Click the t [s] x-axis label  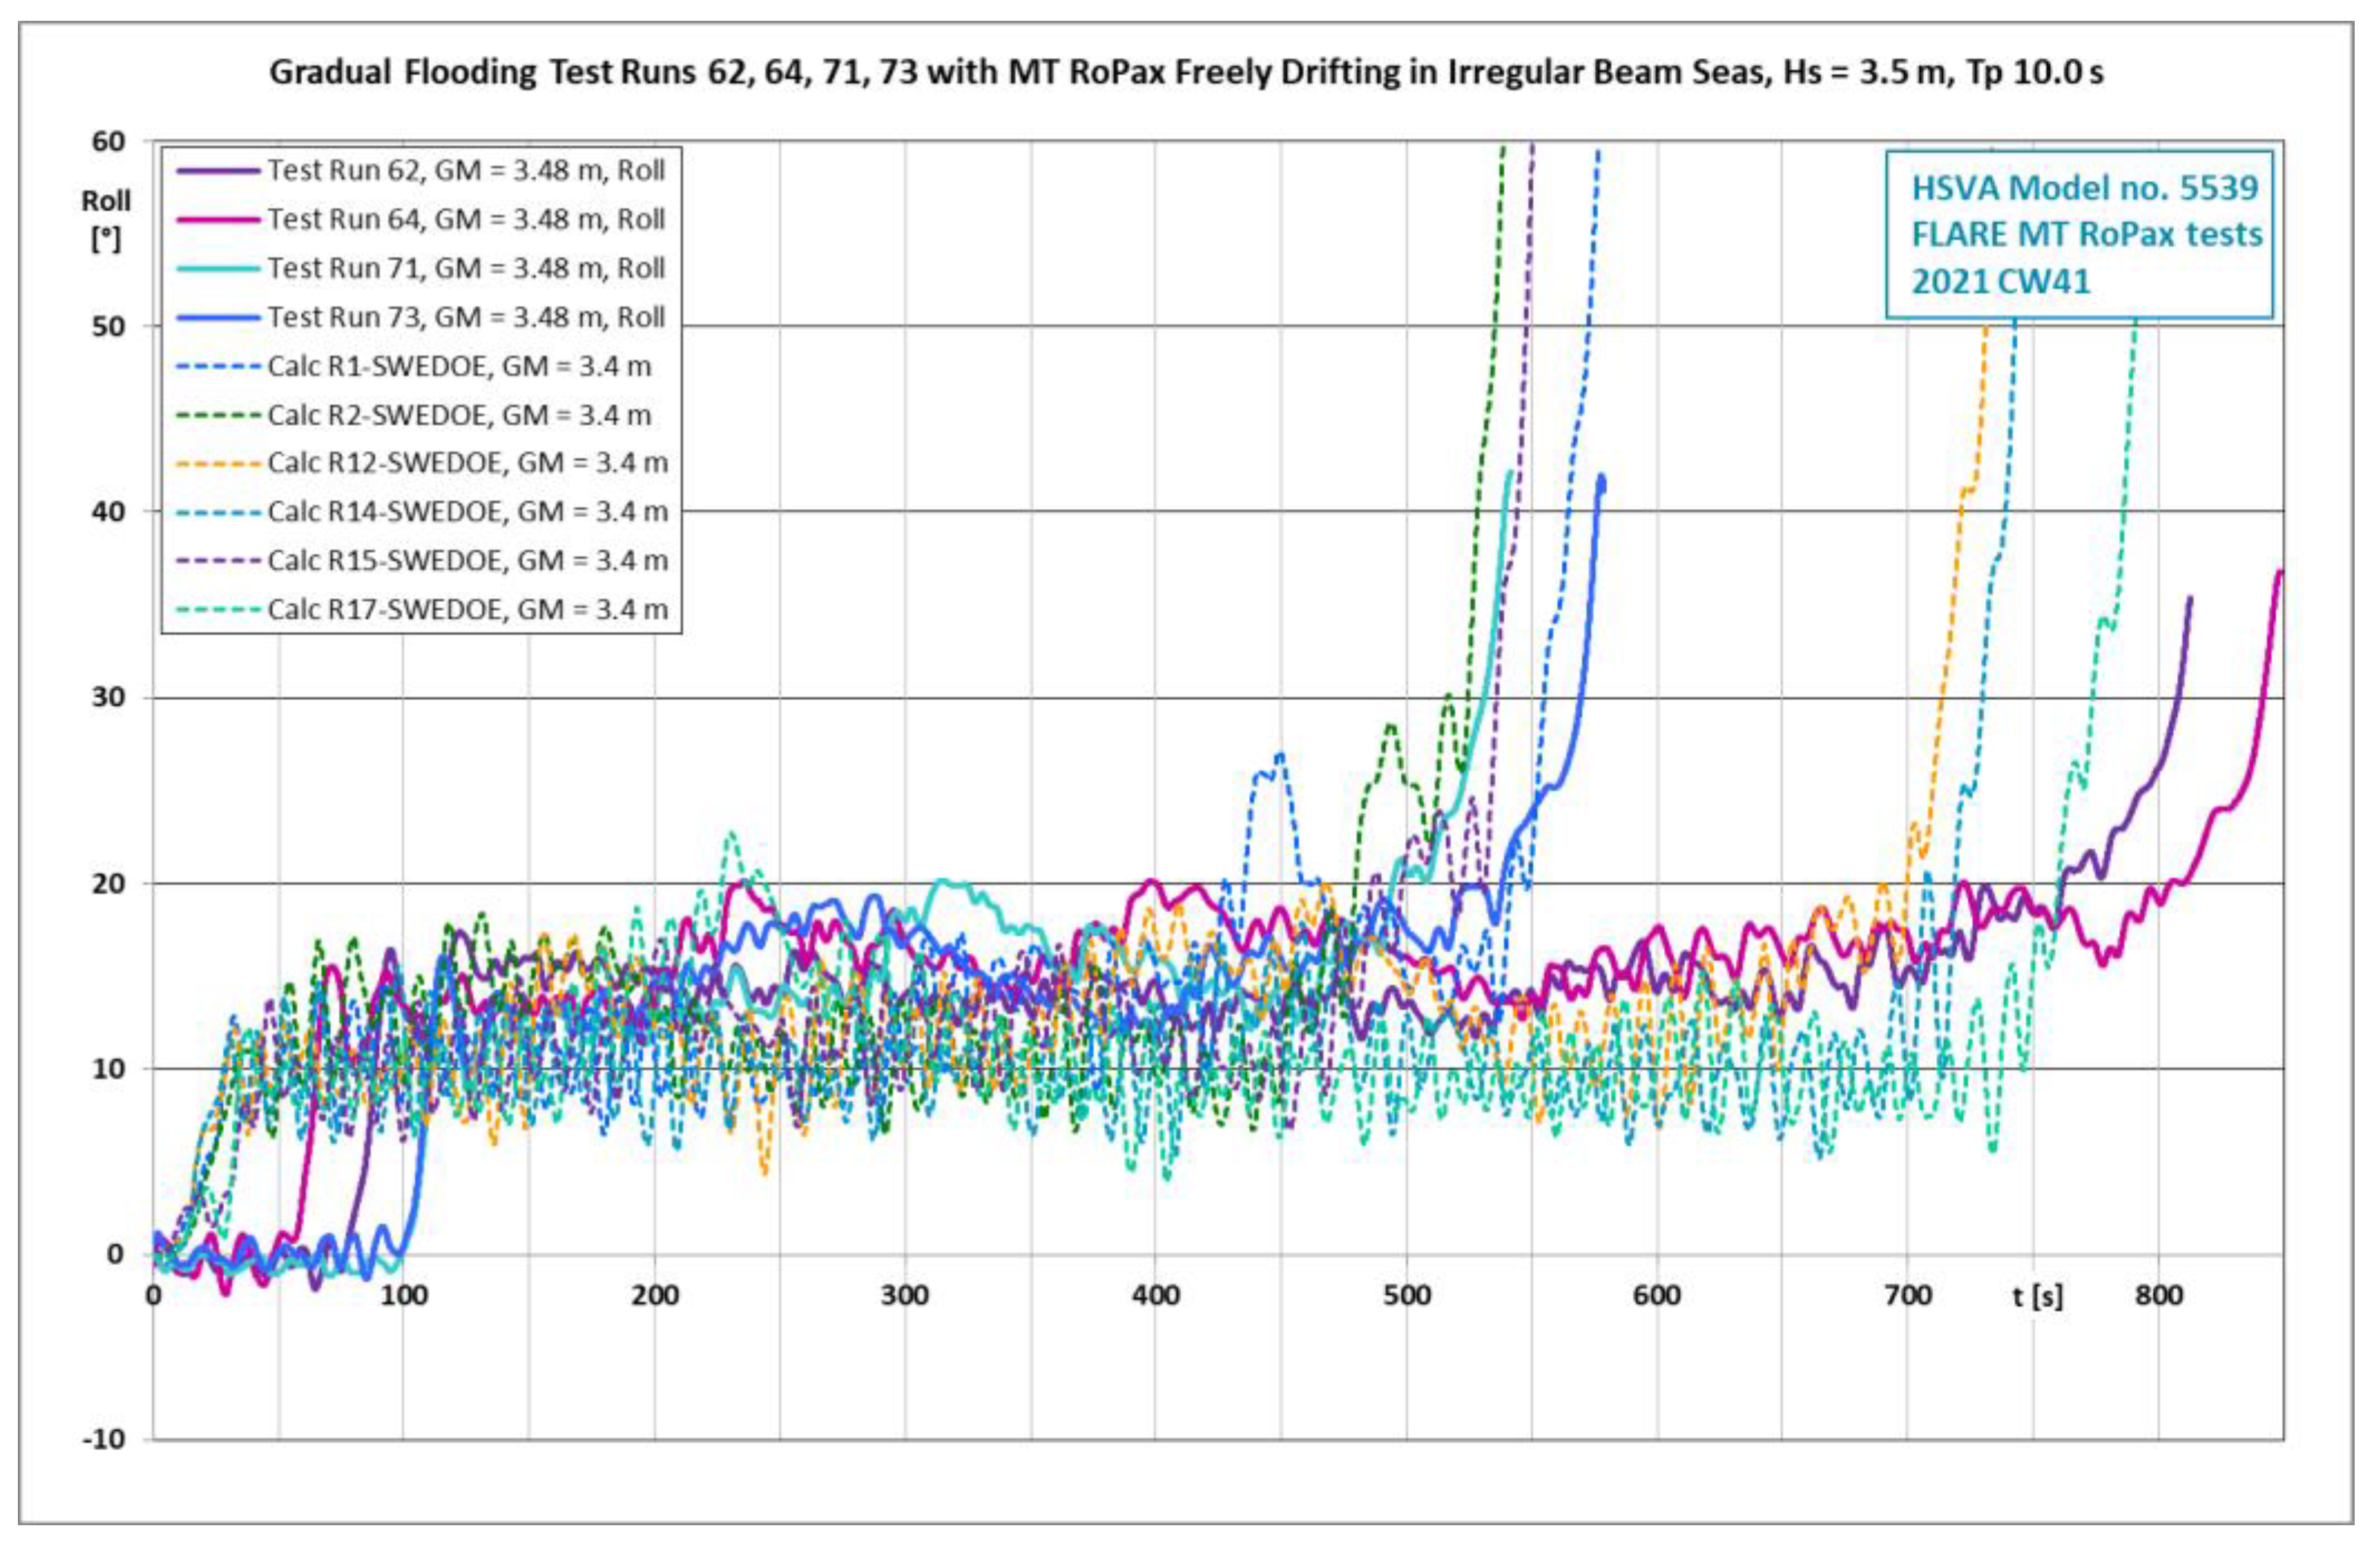(x=2037, y=1297)
